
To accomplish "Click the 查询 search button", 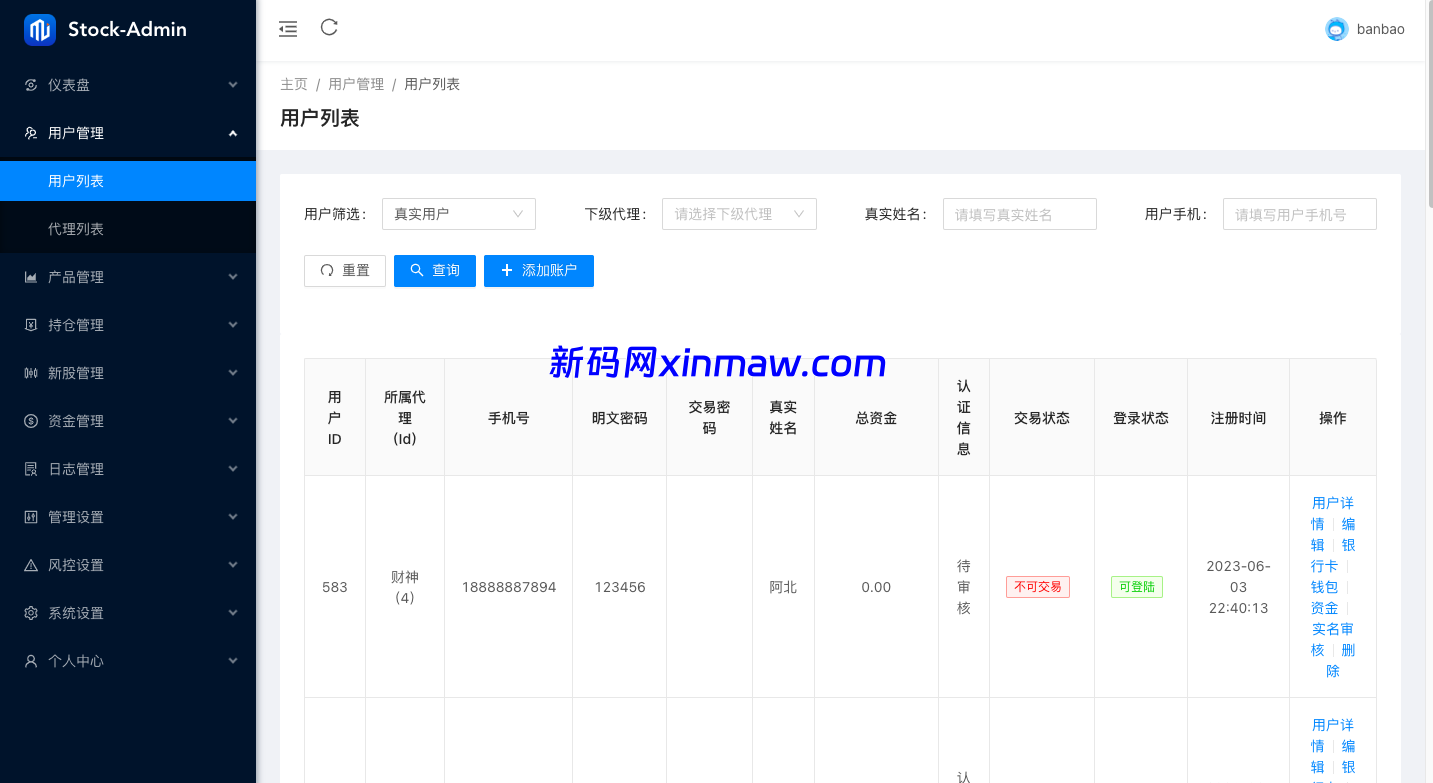I will (x=435, y=271).
